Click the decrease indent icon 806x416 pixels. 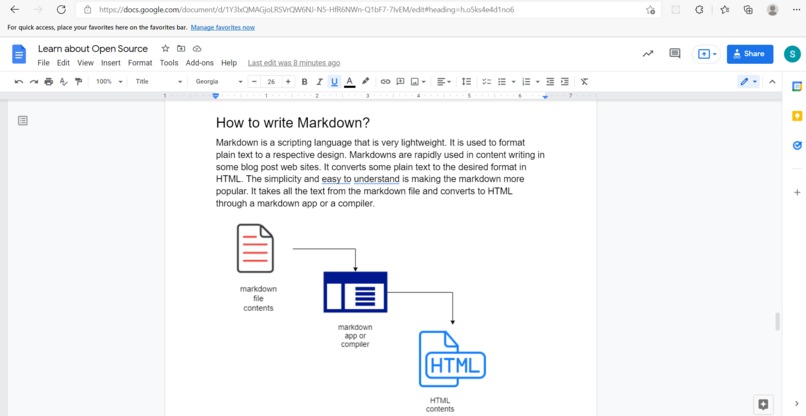550,82
